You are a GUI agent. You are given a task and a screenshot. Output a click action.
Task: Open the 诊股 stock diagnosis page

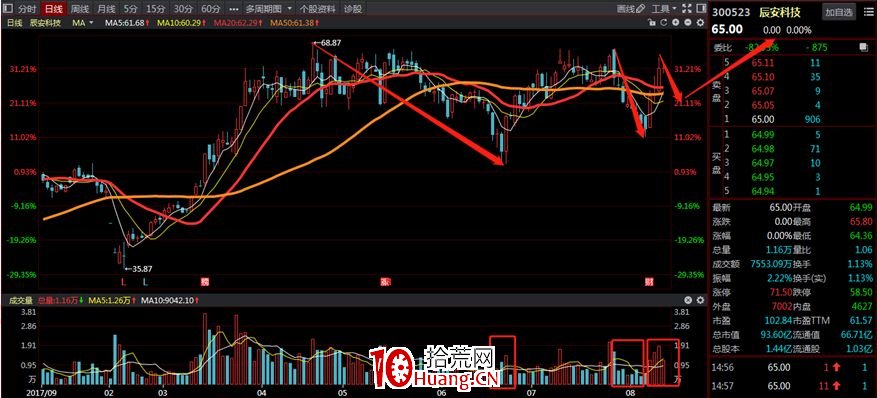[x=352, y=9]
